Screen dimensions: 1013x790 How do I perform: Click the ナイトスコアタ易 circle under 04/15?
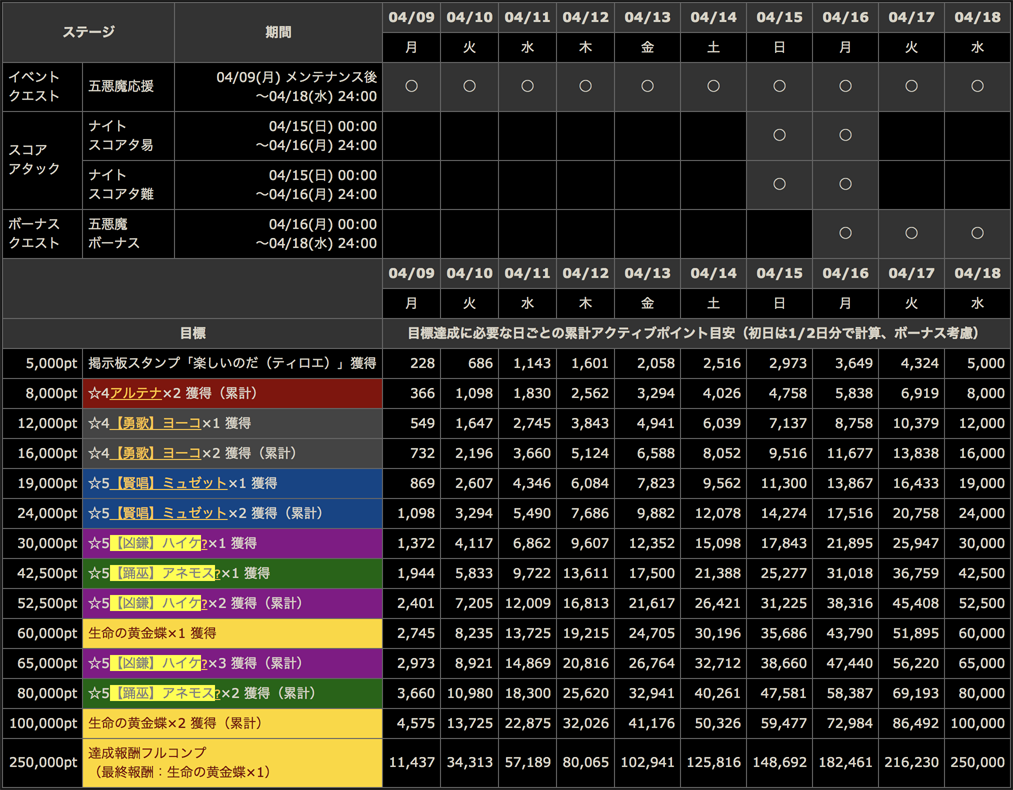(x=779, y=136)
